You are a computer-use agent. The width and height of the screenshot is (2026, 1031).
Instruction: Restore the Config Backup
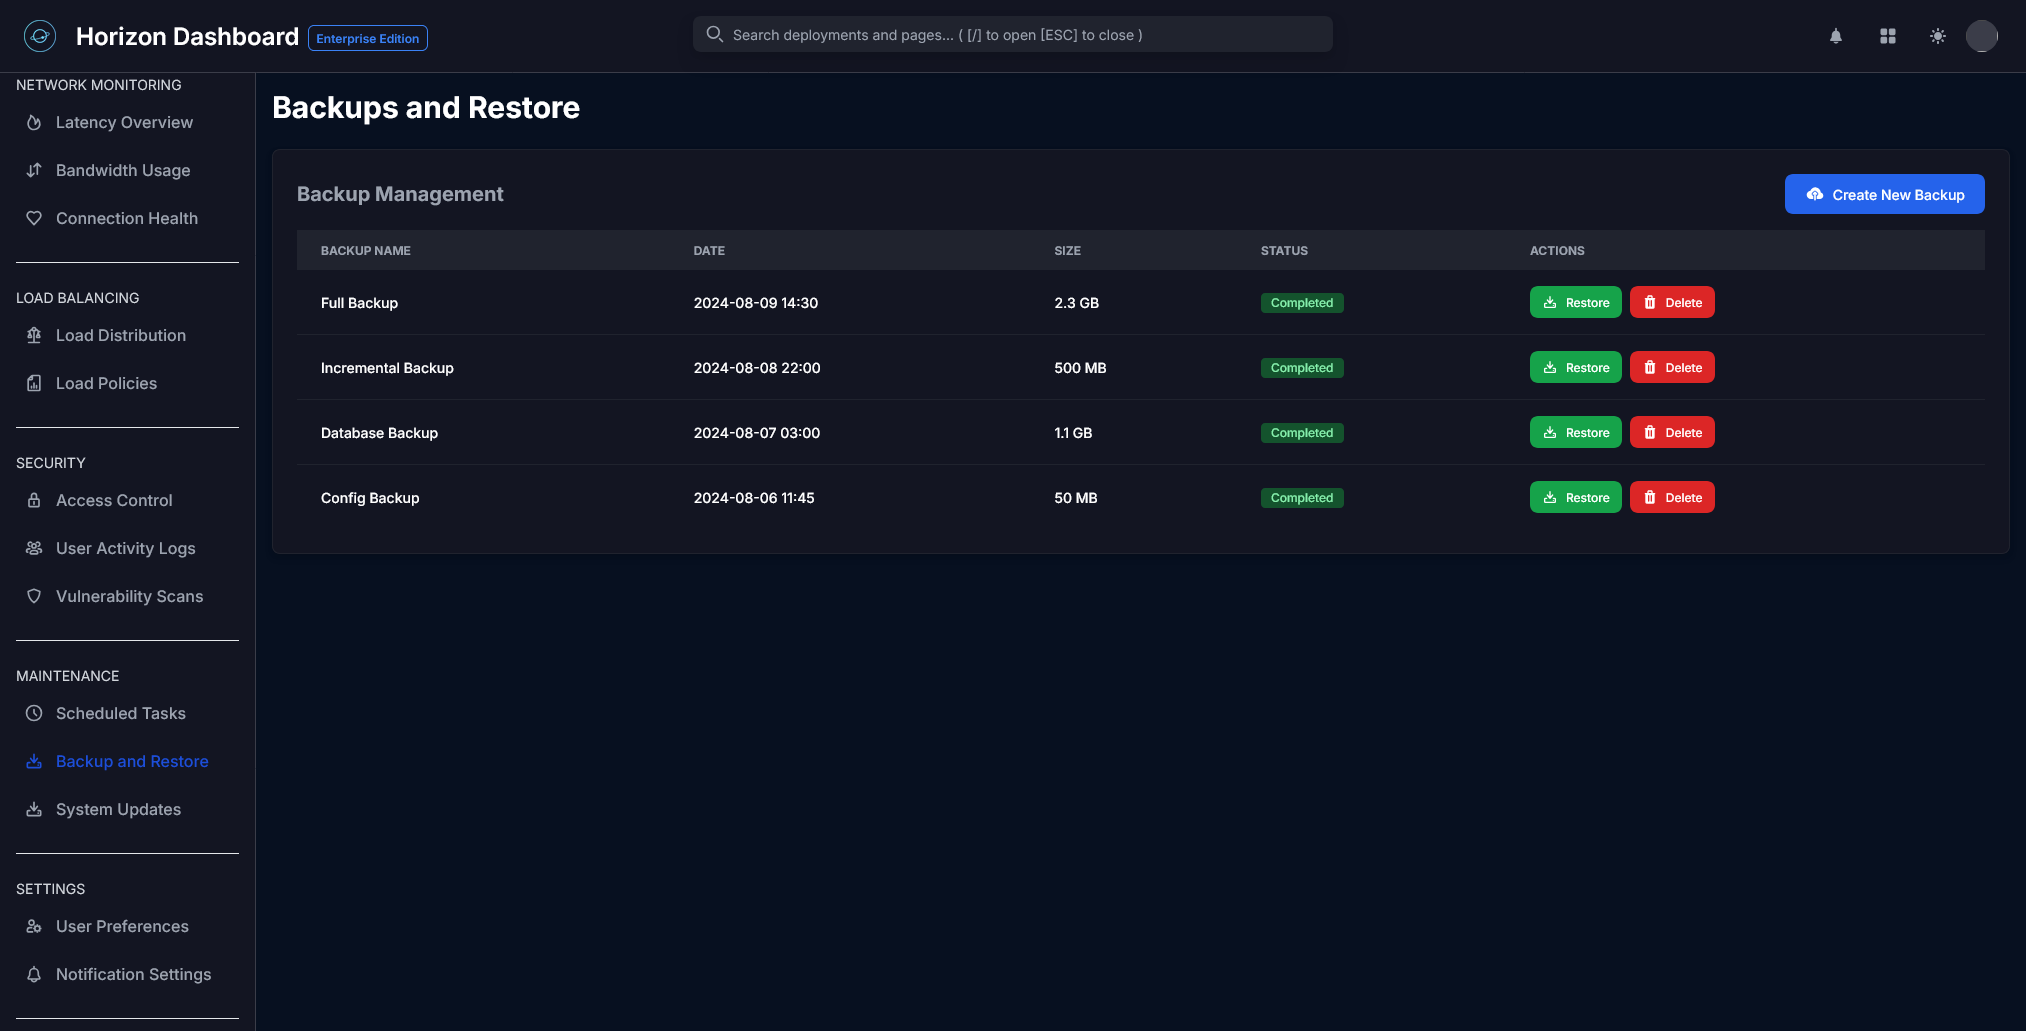tap(1575, 497)
